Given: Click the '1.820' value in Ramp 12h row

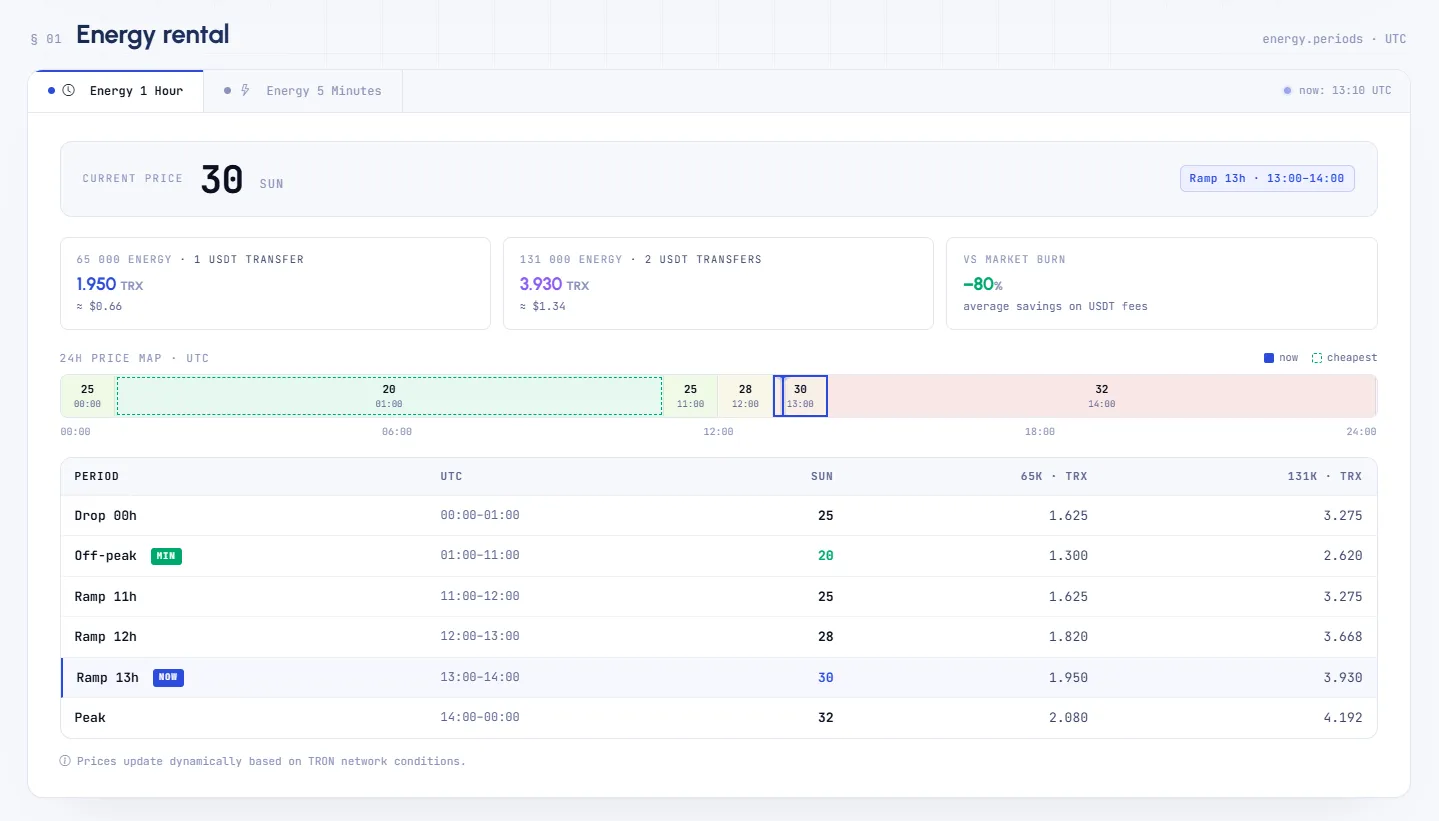Looking at the screenshot, I should [x=1068, y=637].
